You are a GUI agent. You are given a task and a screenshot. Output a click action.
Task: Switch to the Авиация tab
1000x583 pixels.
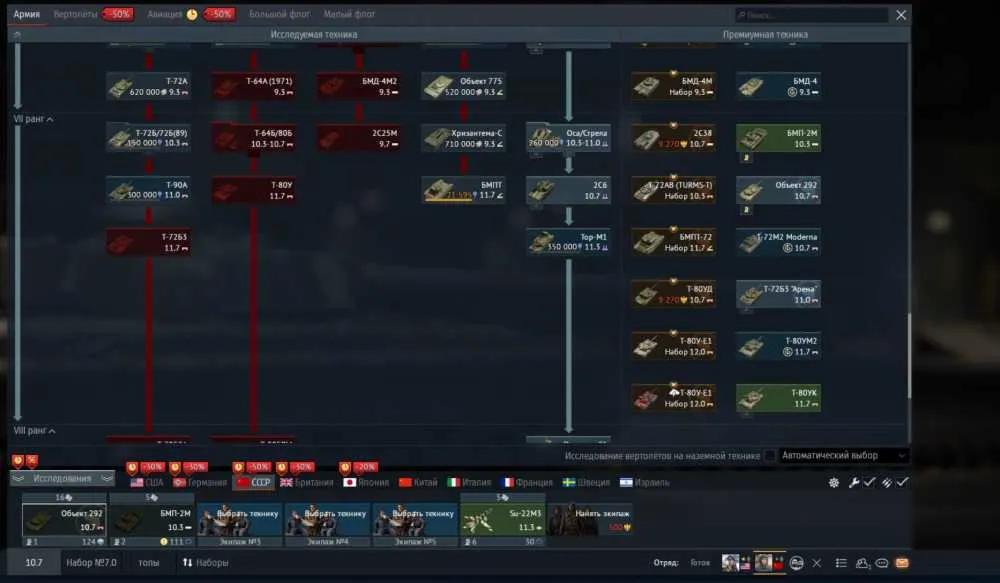click(165, 14)
